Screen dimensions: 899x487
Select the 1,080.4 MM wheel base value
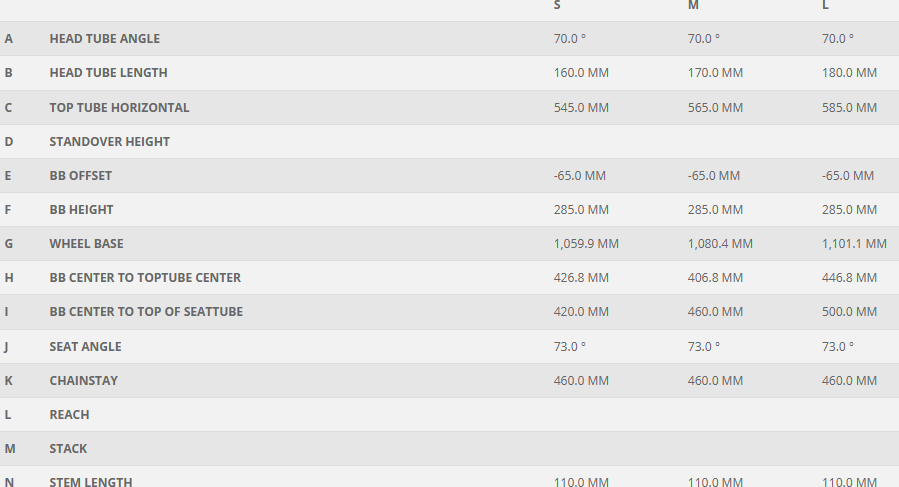pos(720,243)
